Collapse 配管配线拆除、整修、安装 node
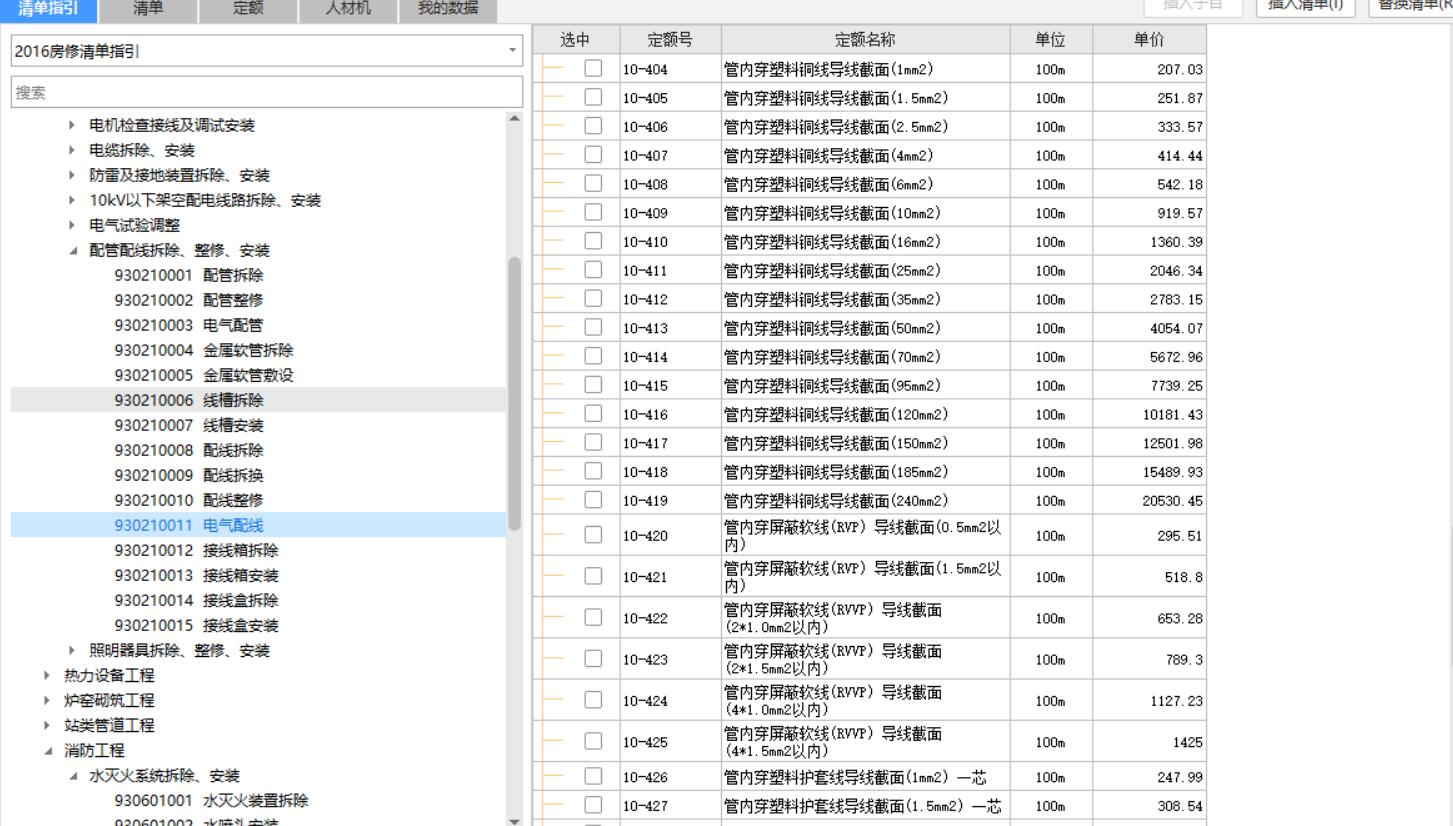The width and height of the screenshot is (1453, 826). tap(72, 250)
